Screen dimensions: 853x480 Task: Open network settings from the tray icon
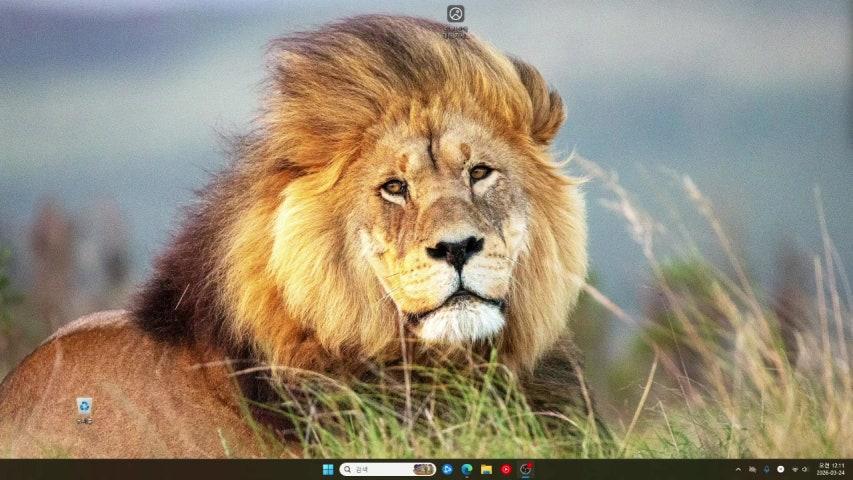795,469
